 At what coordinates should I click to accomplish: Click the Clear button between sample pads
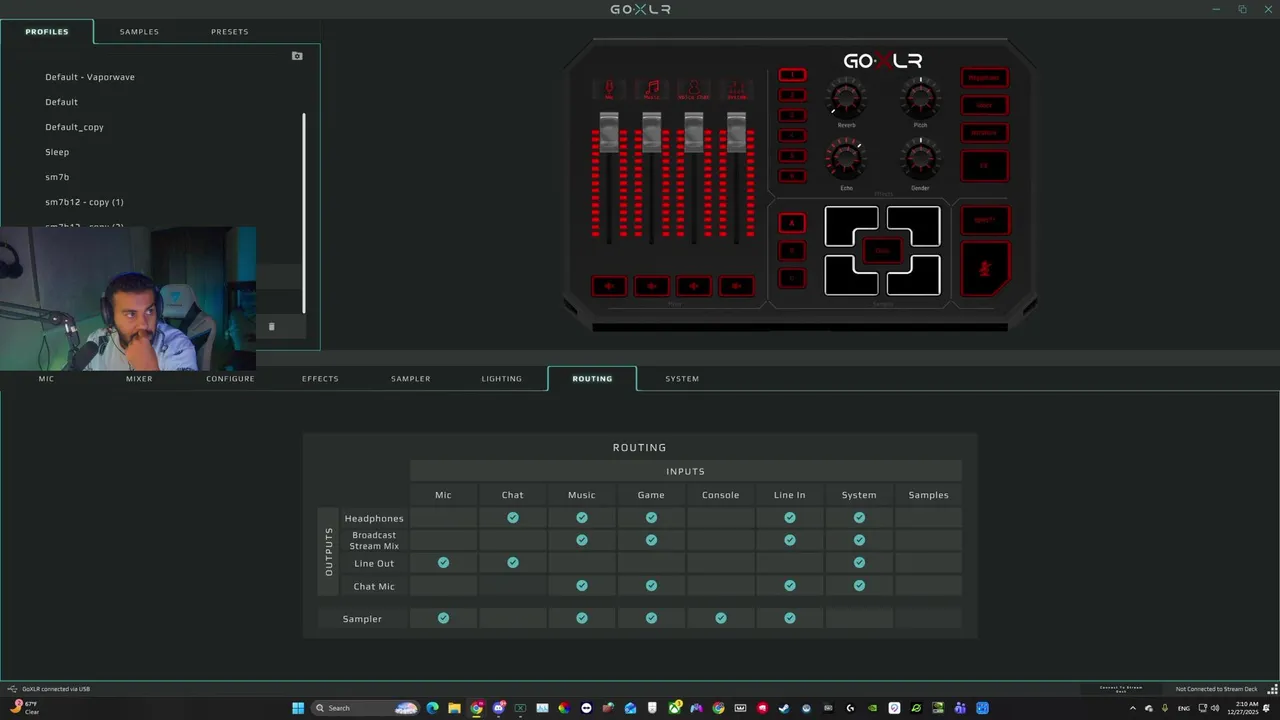(x=883, y=250)
